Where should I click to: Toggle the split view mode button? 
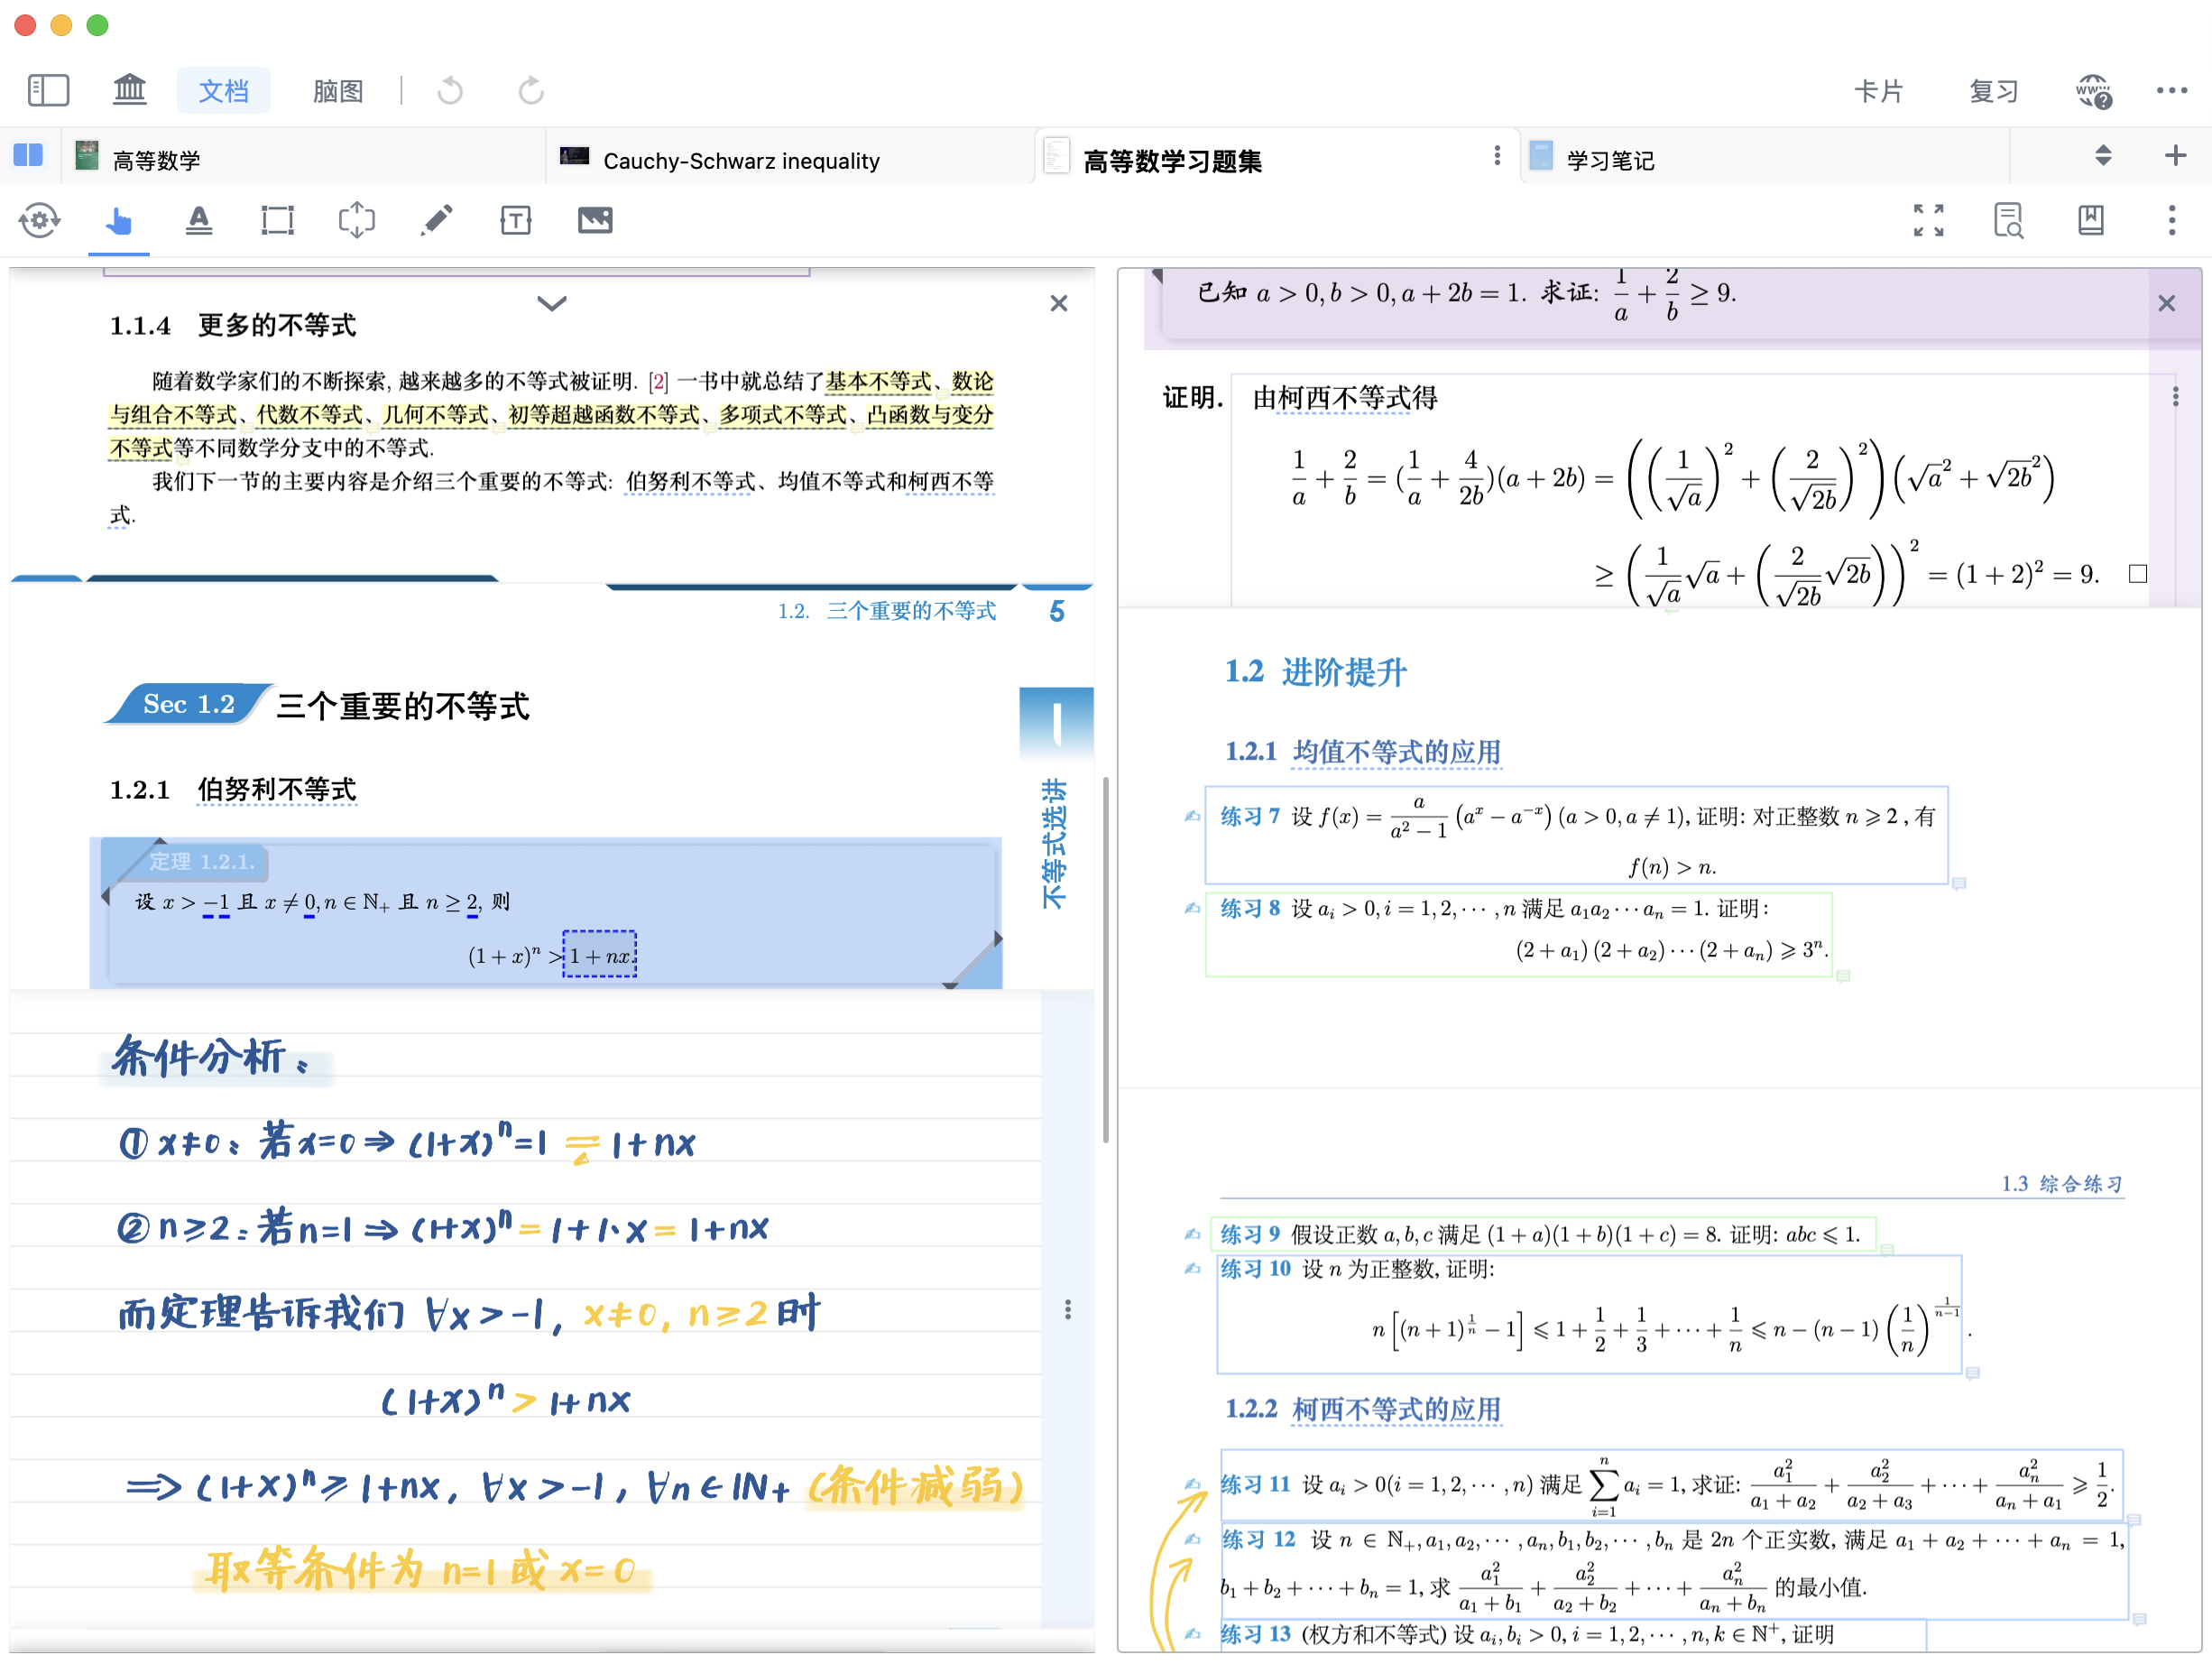(28, 156)
